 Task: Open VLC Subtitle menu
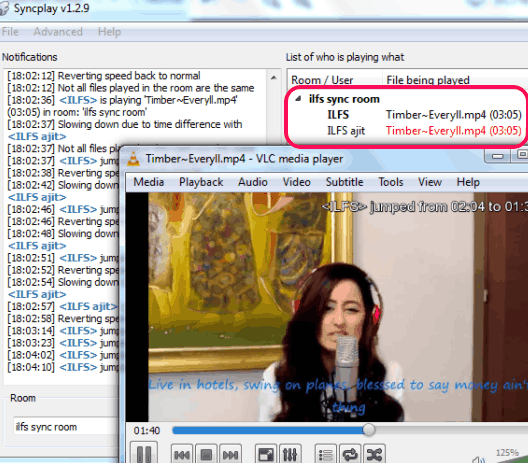click(x=344, y=182)
